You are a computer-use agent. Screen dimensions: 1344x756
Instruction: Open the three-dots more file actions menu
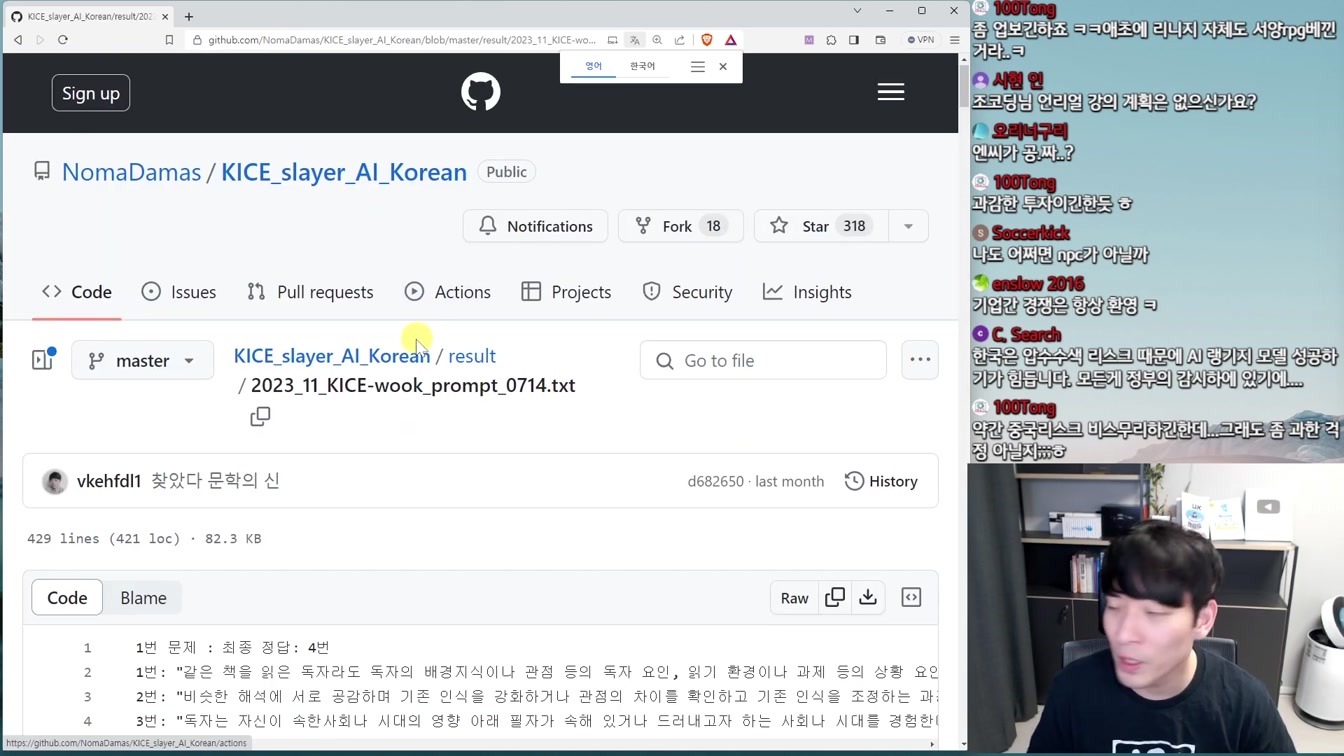point(920,360)
